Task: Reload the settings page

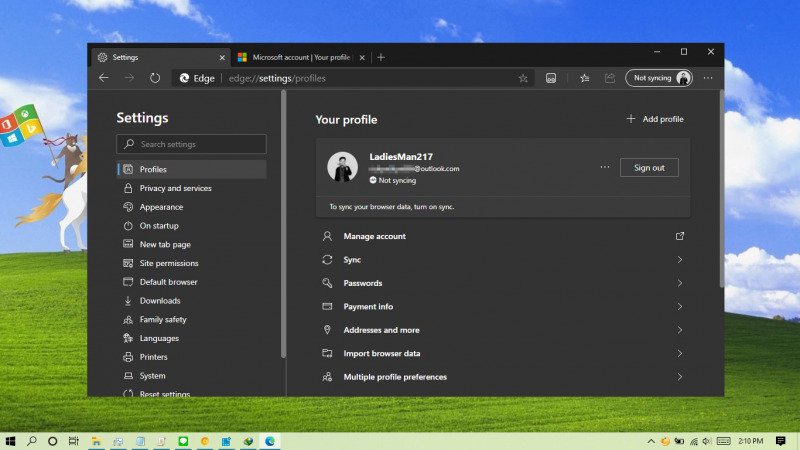Action: click(155, 78)
